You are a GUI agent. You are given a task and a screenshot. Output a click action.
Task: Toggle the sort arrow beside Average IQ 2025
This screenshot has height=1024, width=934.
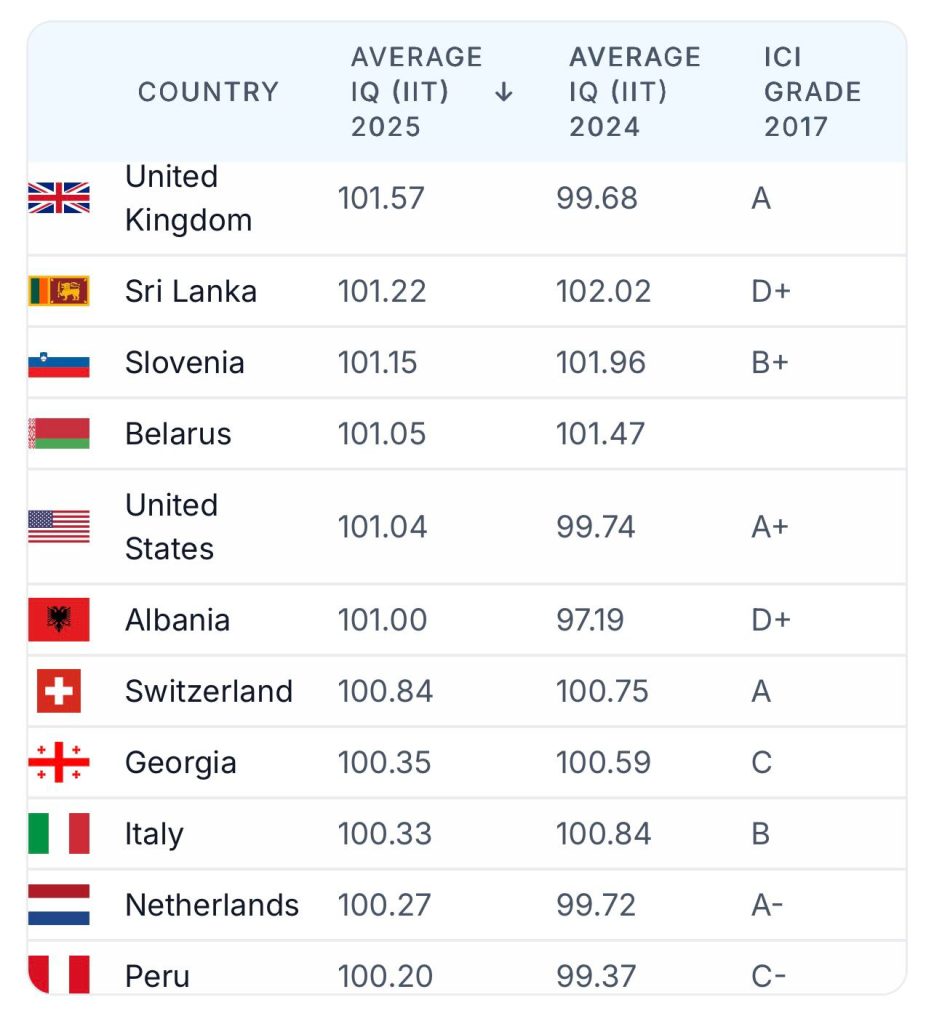click(504, 92)
